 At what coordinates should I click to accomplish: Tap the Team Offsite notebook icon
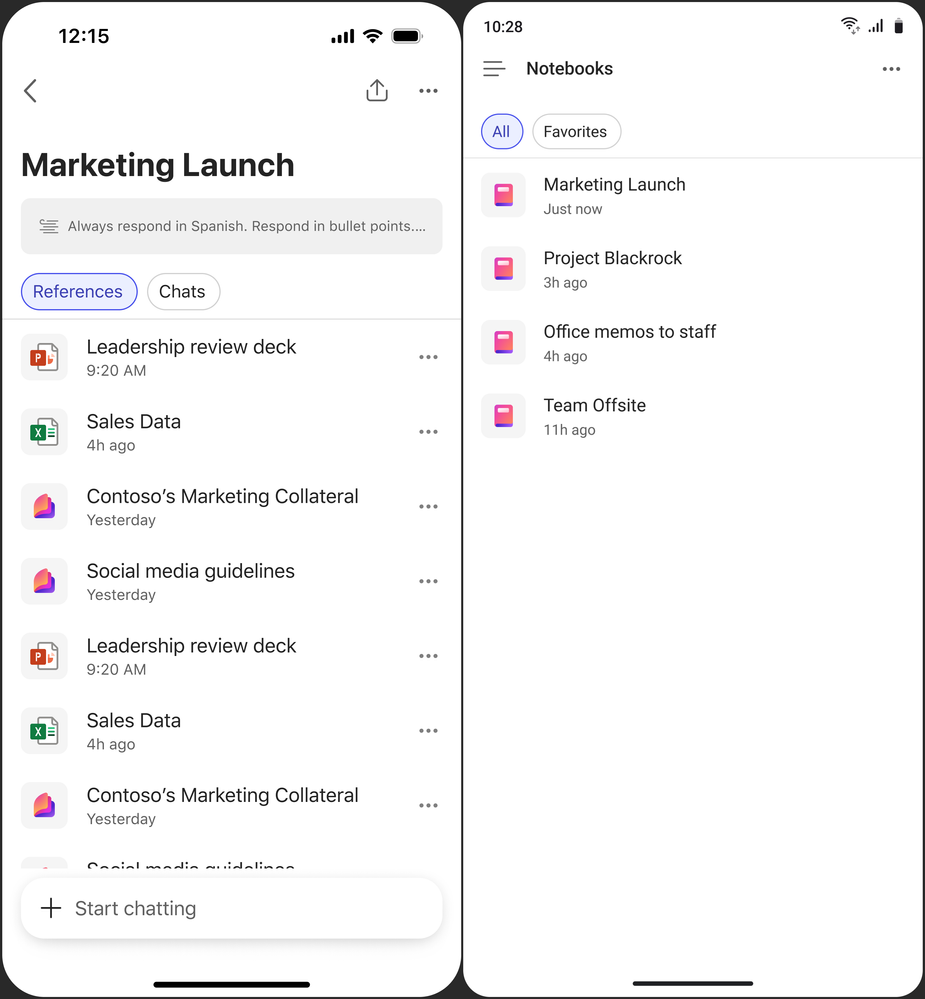click(503, 416)
